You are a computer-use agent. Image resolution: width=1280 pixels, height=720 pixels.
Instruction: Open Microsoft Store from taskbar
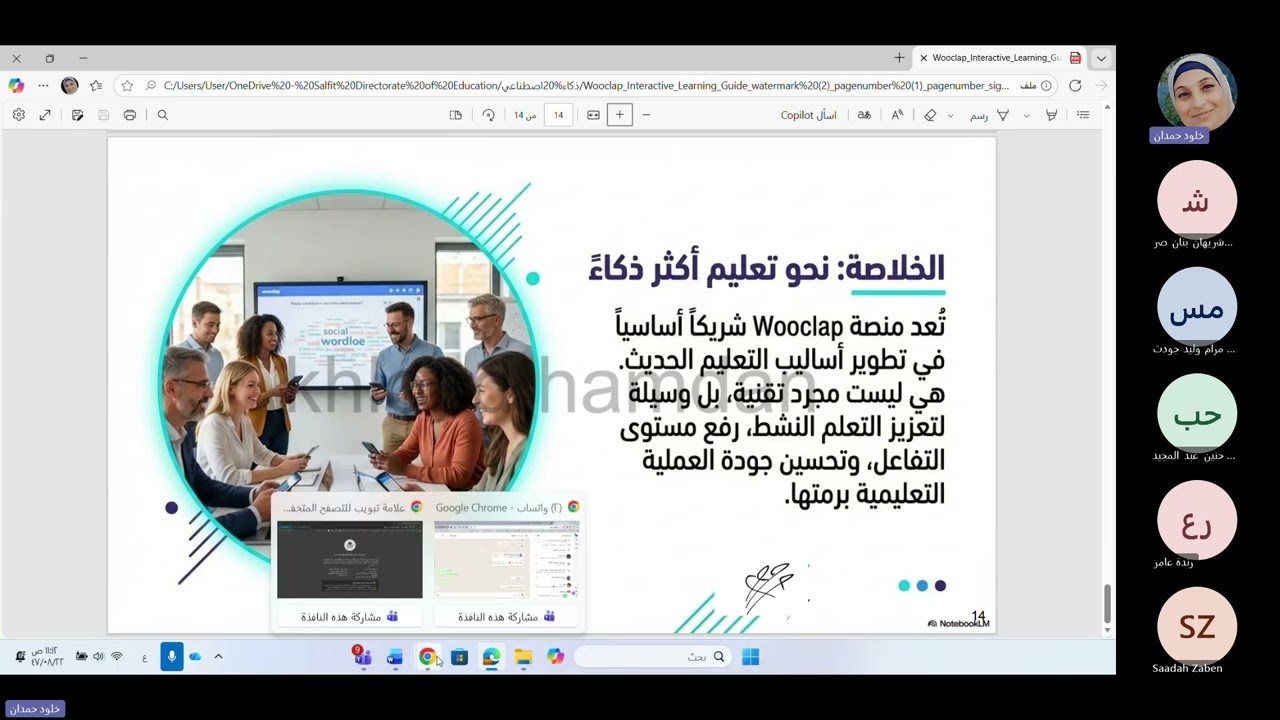tap(459, 657)
